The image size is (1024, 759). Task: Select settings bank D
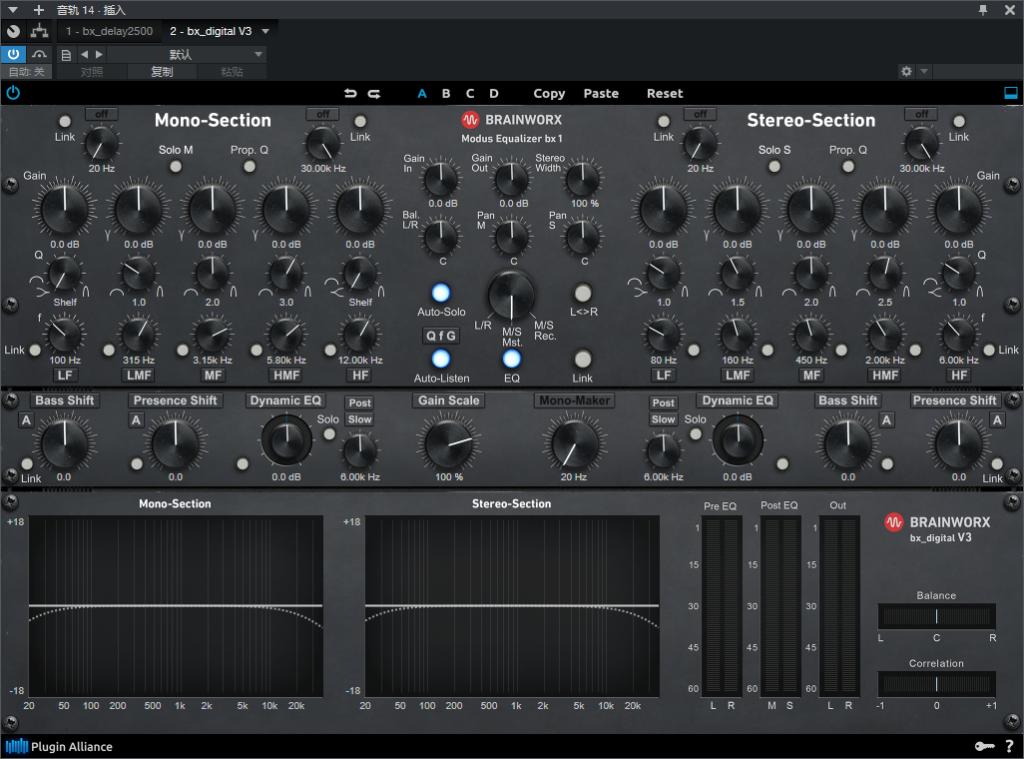(494, 93)
